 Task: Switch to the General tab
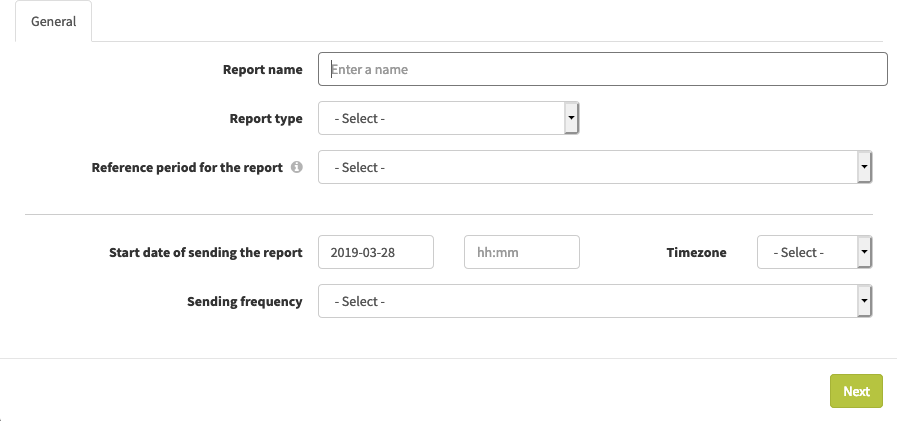(x=53, y=21)
